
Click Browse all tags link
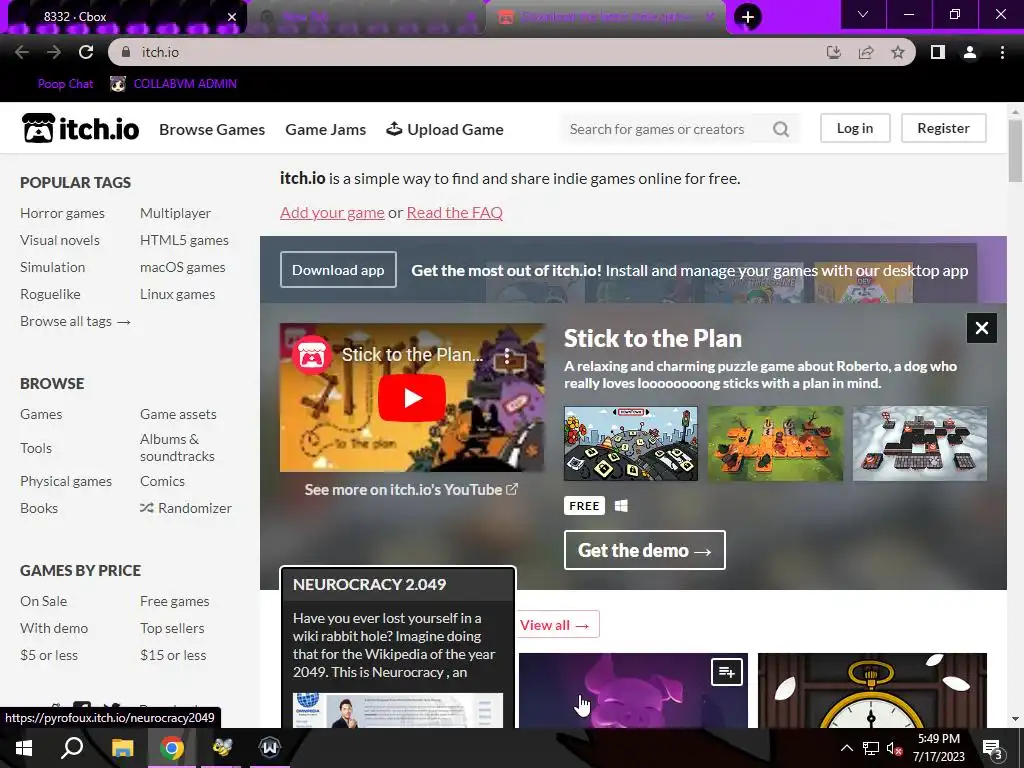point(75,321)
